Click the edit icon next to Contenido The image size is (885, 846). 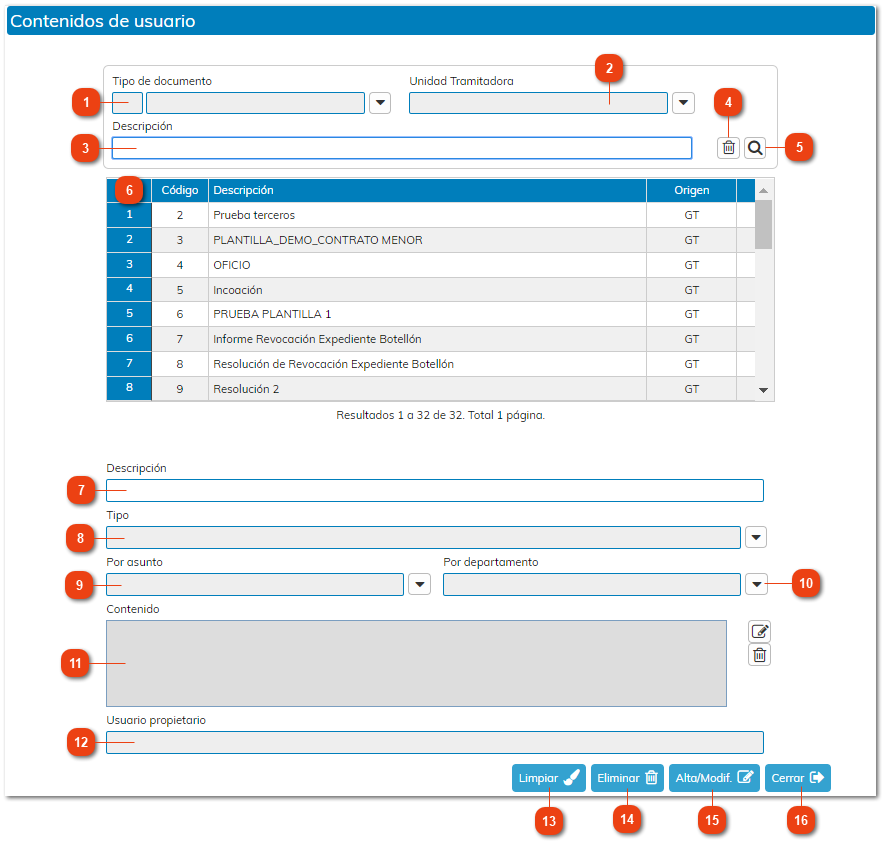click(759, 631)
